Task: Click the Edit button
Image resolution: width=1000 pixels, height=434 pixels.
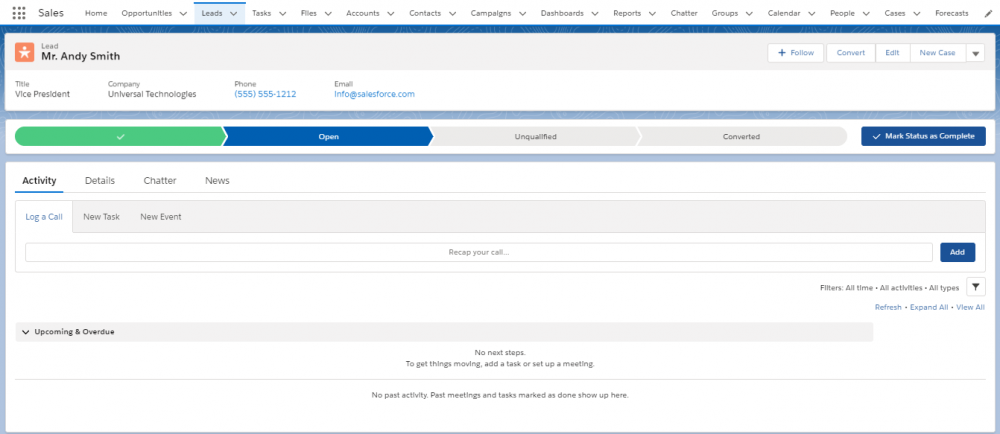Action: 892,53
